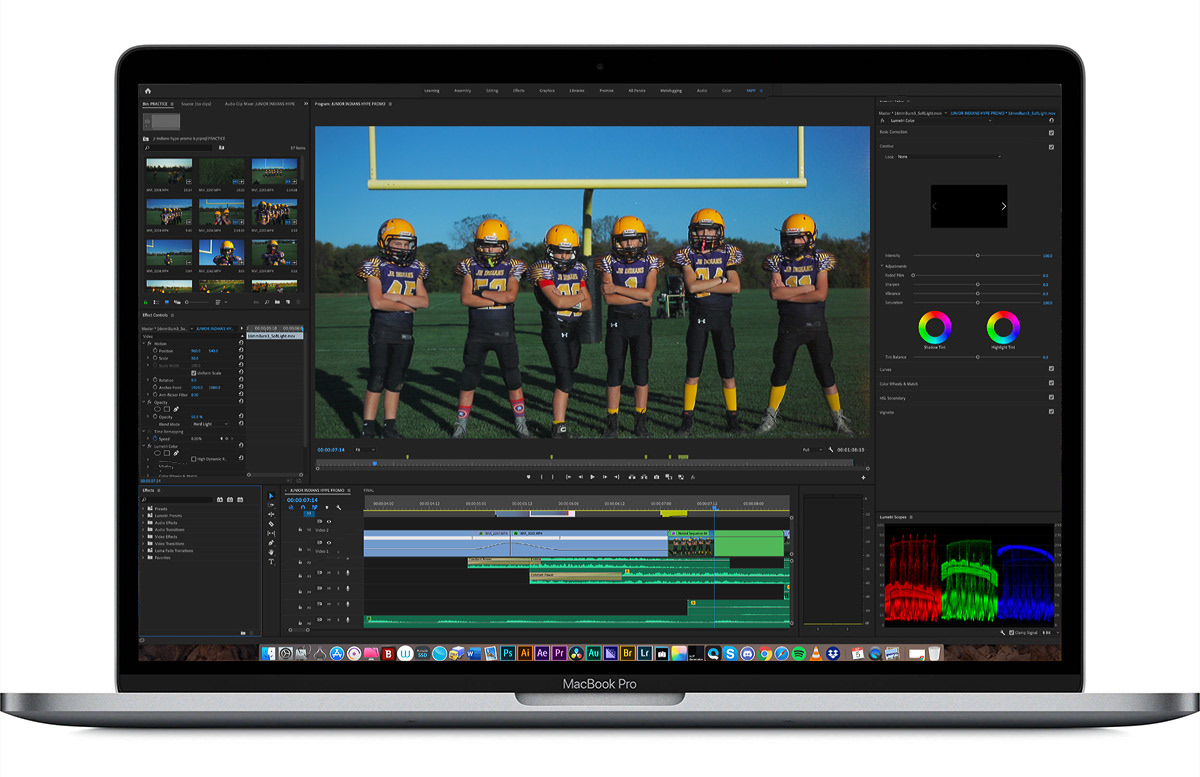
Task: Open the Lumetri Color effect selector dropdown
Action: [942, 120]
